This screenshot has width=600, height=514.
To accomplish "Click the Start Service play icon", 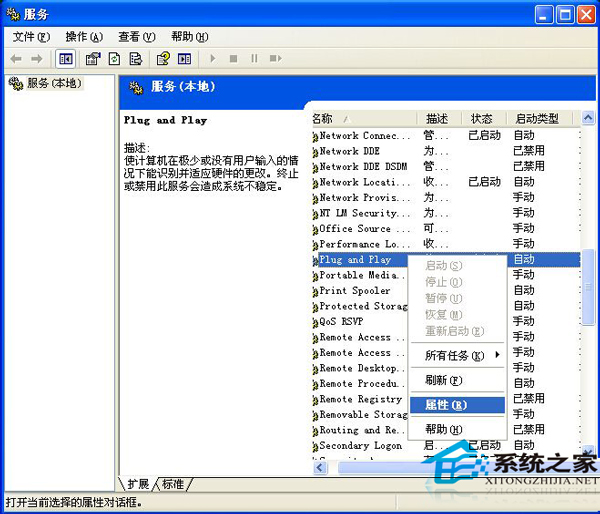I will click(x=213, y=59).
